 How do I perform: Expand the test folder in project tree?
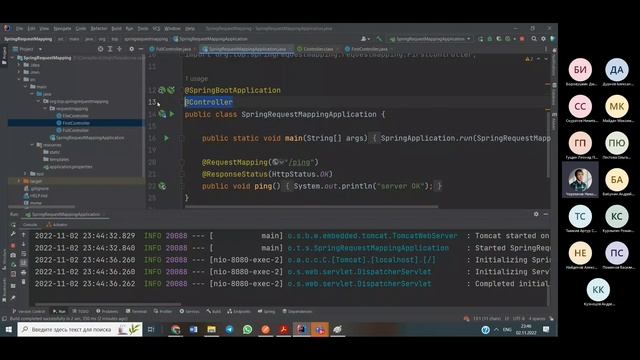(x=26, y=174)
